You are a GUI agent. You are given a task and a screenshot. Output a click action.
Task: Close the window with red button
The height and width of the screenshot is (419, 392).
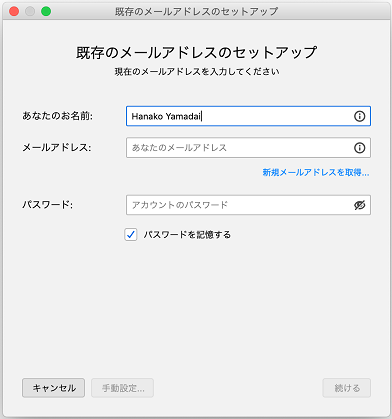click(x=14, y=11)
